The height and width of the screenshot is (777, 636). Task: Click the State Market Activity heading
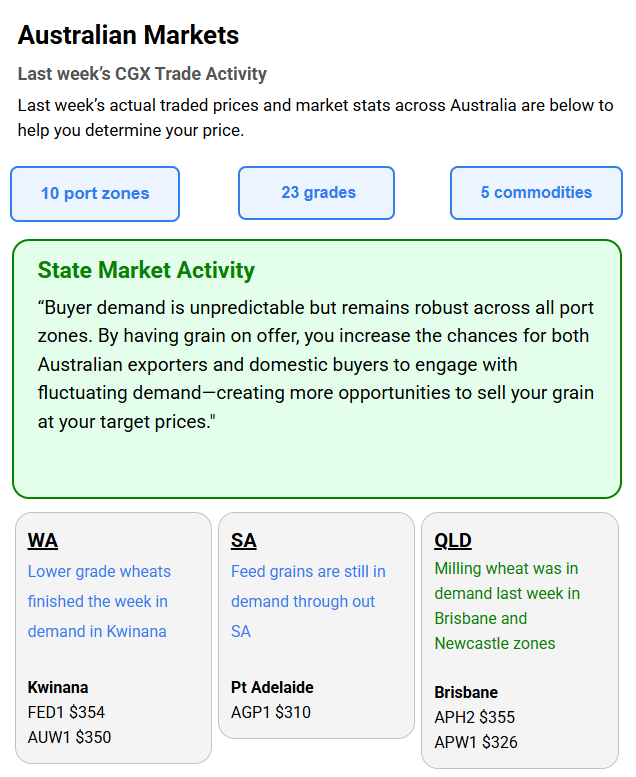click(x=146, y=270)
